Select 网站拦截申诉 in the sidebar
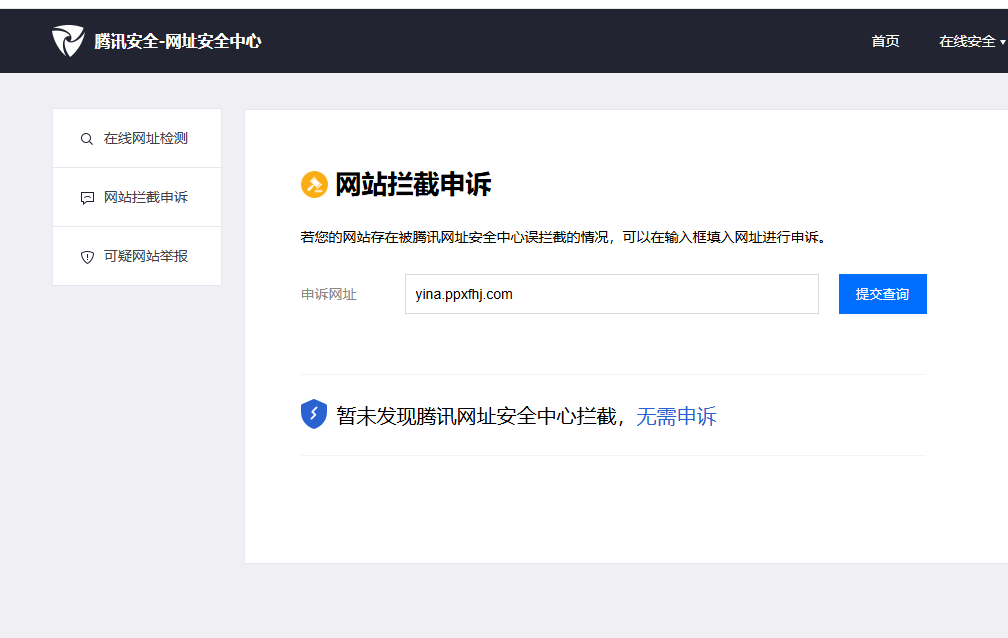This screenshot has height=638, width=1008. point(137,197)
